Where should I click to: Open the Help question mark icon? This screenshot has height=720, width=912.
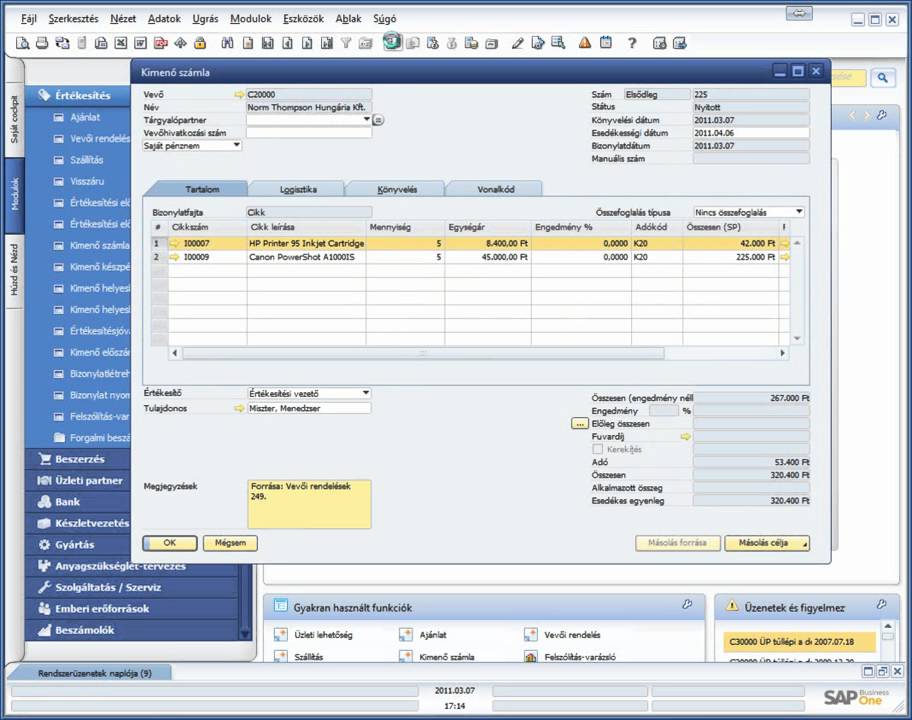(x=633, y=43)
